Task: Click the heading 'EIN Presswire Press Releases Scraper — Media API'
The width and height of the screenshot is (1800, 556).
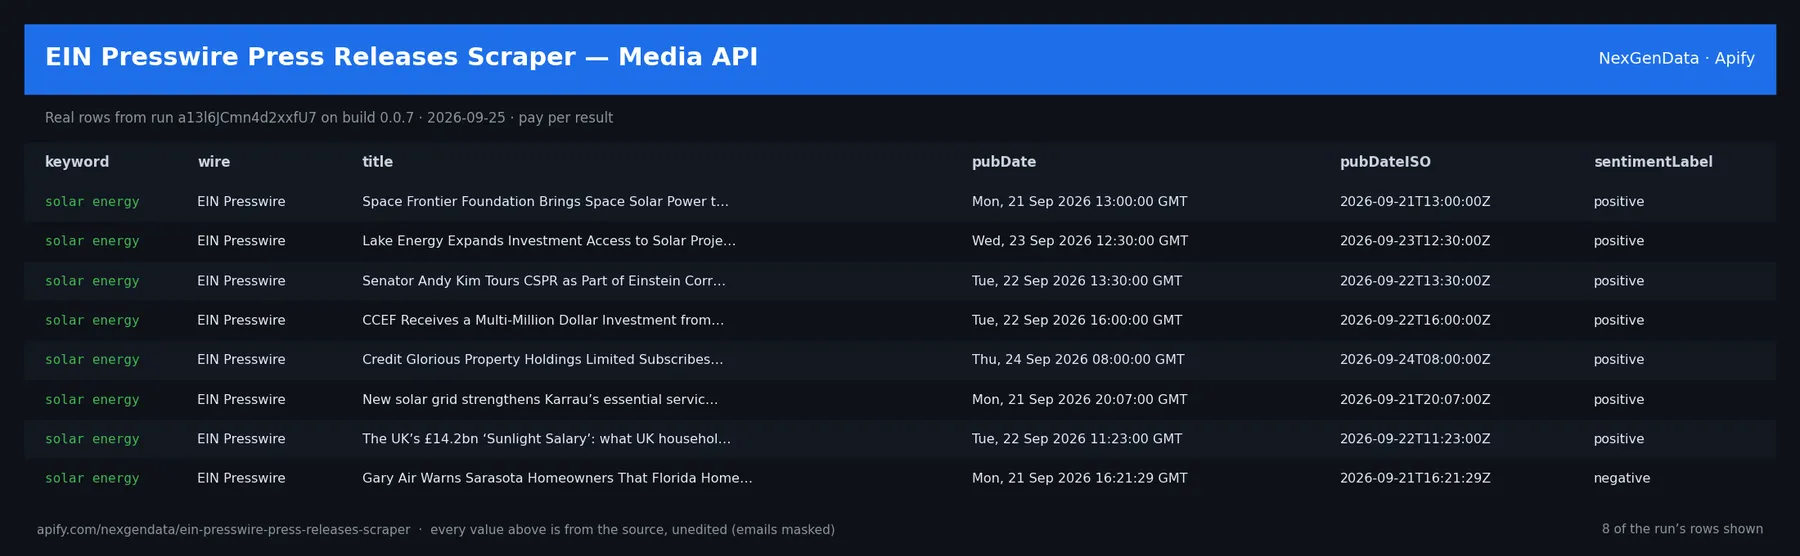Action: (x=401, y=57)
